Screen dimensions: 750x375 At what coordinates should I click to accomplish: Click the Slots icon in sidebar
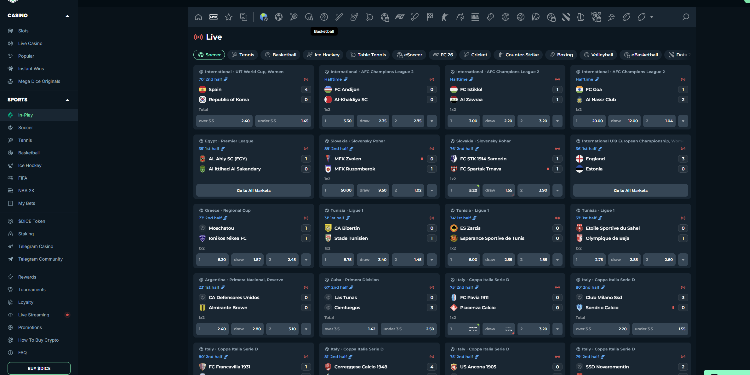(x=11, y=31)
